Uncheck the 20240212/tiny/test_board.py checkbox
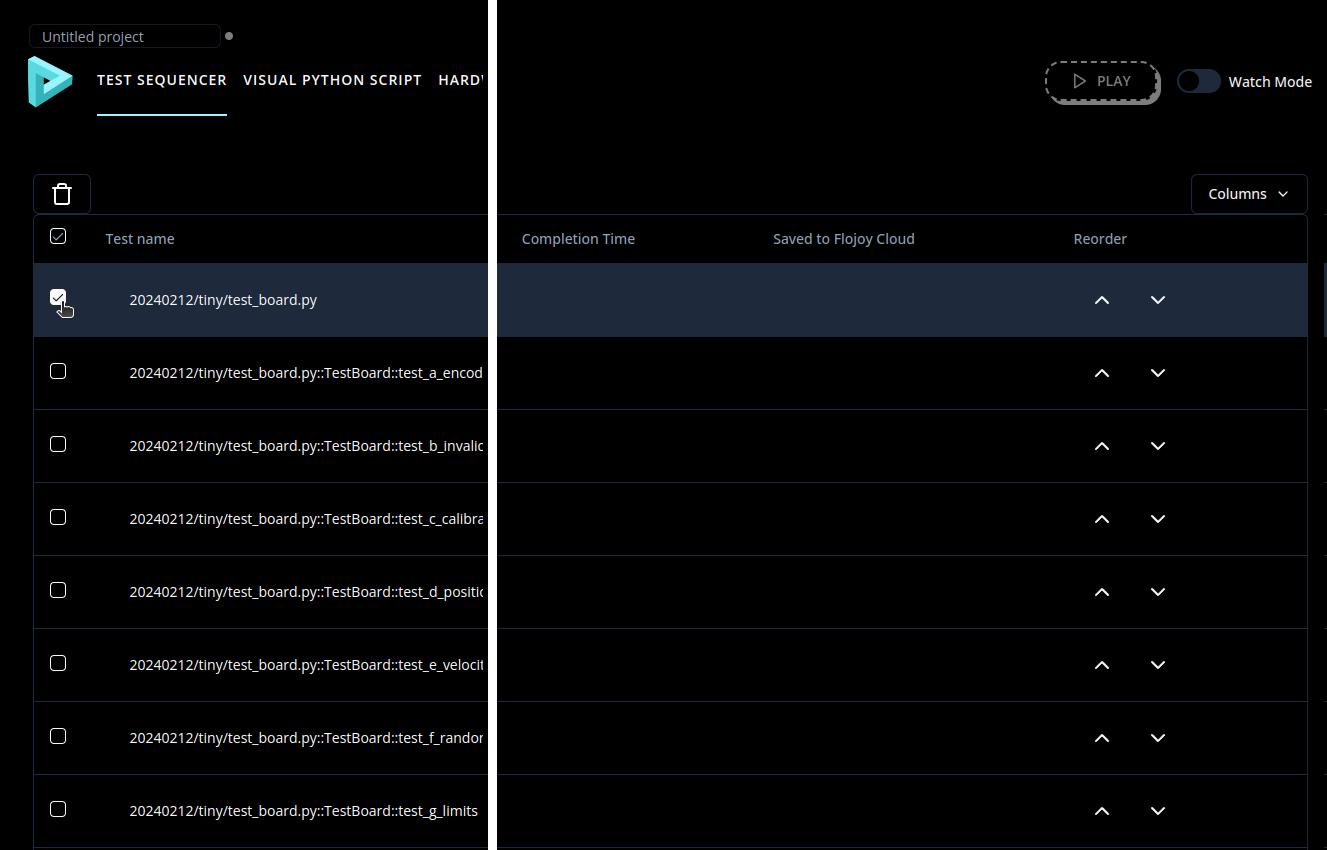 (x=58, y=297)
